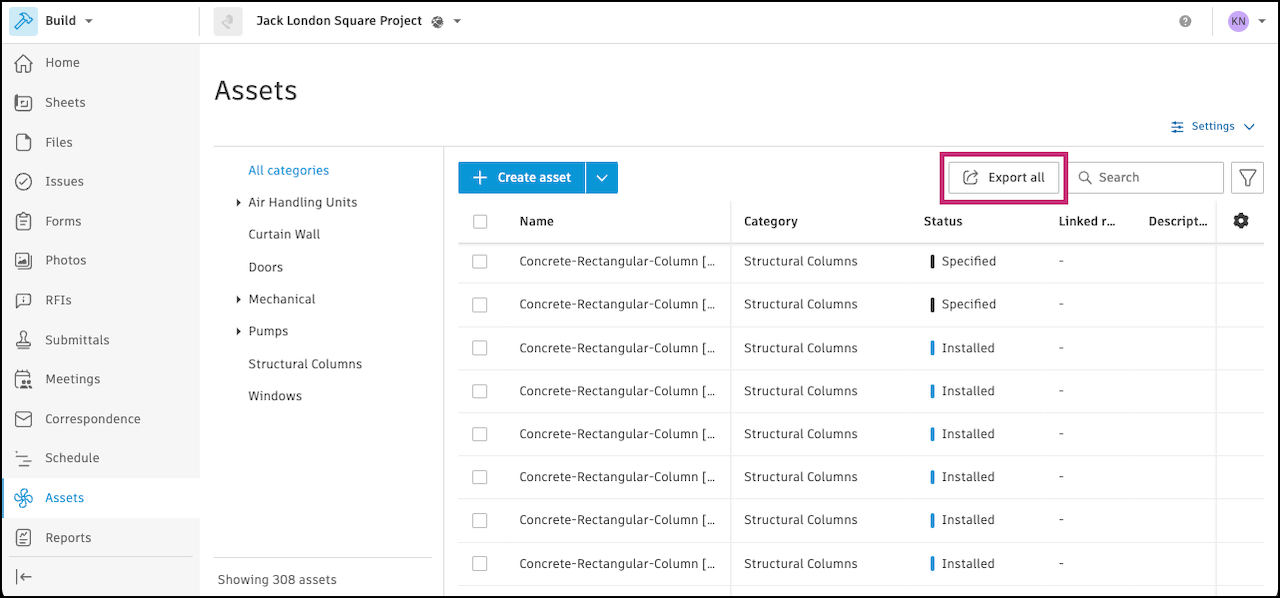The image size is (1280, 598).
Task: Click the help question mark icon
Action: (x=1185, y=21)
